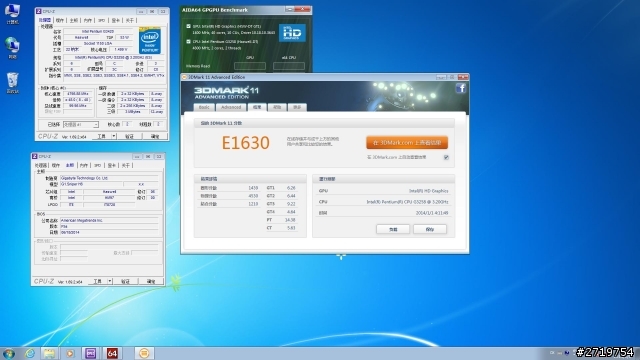Open Memory tab in top CPU-Z window
Image resolution: width=640 pixels, height=360 pixels.
88,20
